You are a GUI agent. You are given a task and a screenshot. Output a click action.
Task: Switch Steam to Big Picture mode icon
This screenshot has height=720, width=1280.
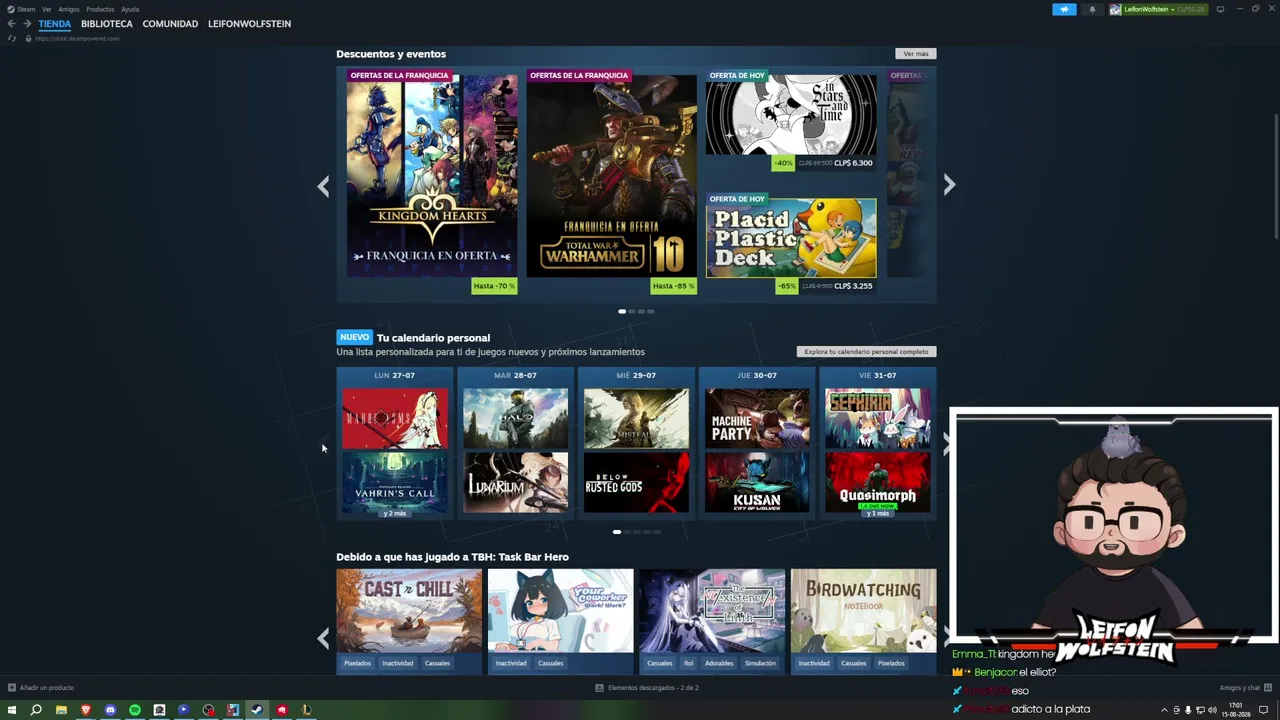(1220, 9)
